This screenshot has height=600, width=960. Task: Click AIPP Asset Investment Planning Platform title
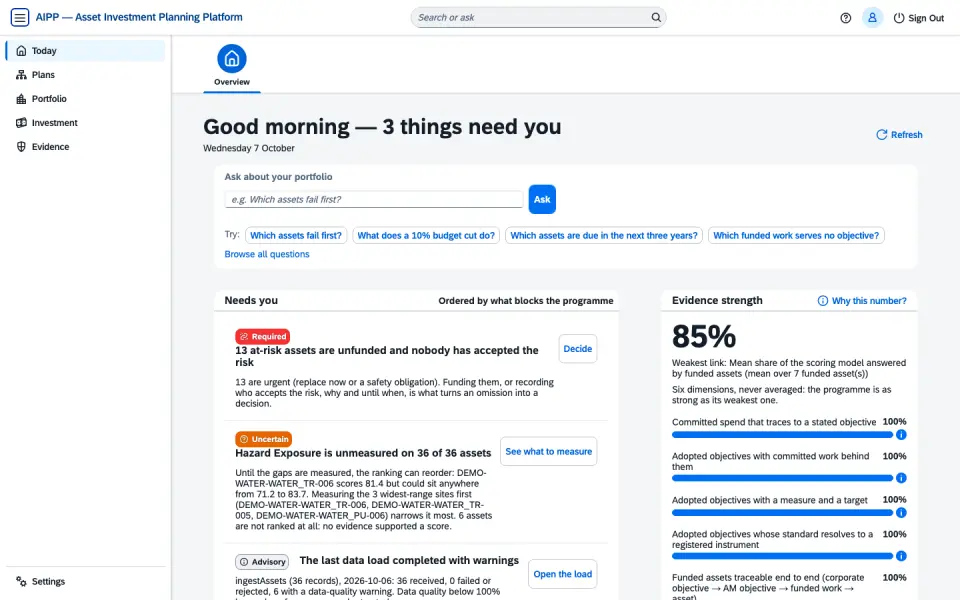pos(139,17)
